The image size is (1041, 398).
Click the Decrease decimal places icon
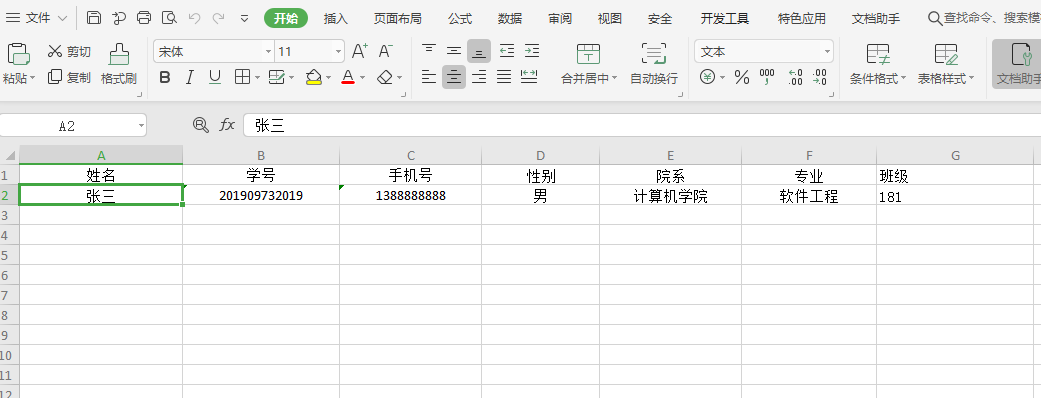pos(820,78)
